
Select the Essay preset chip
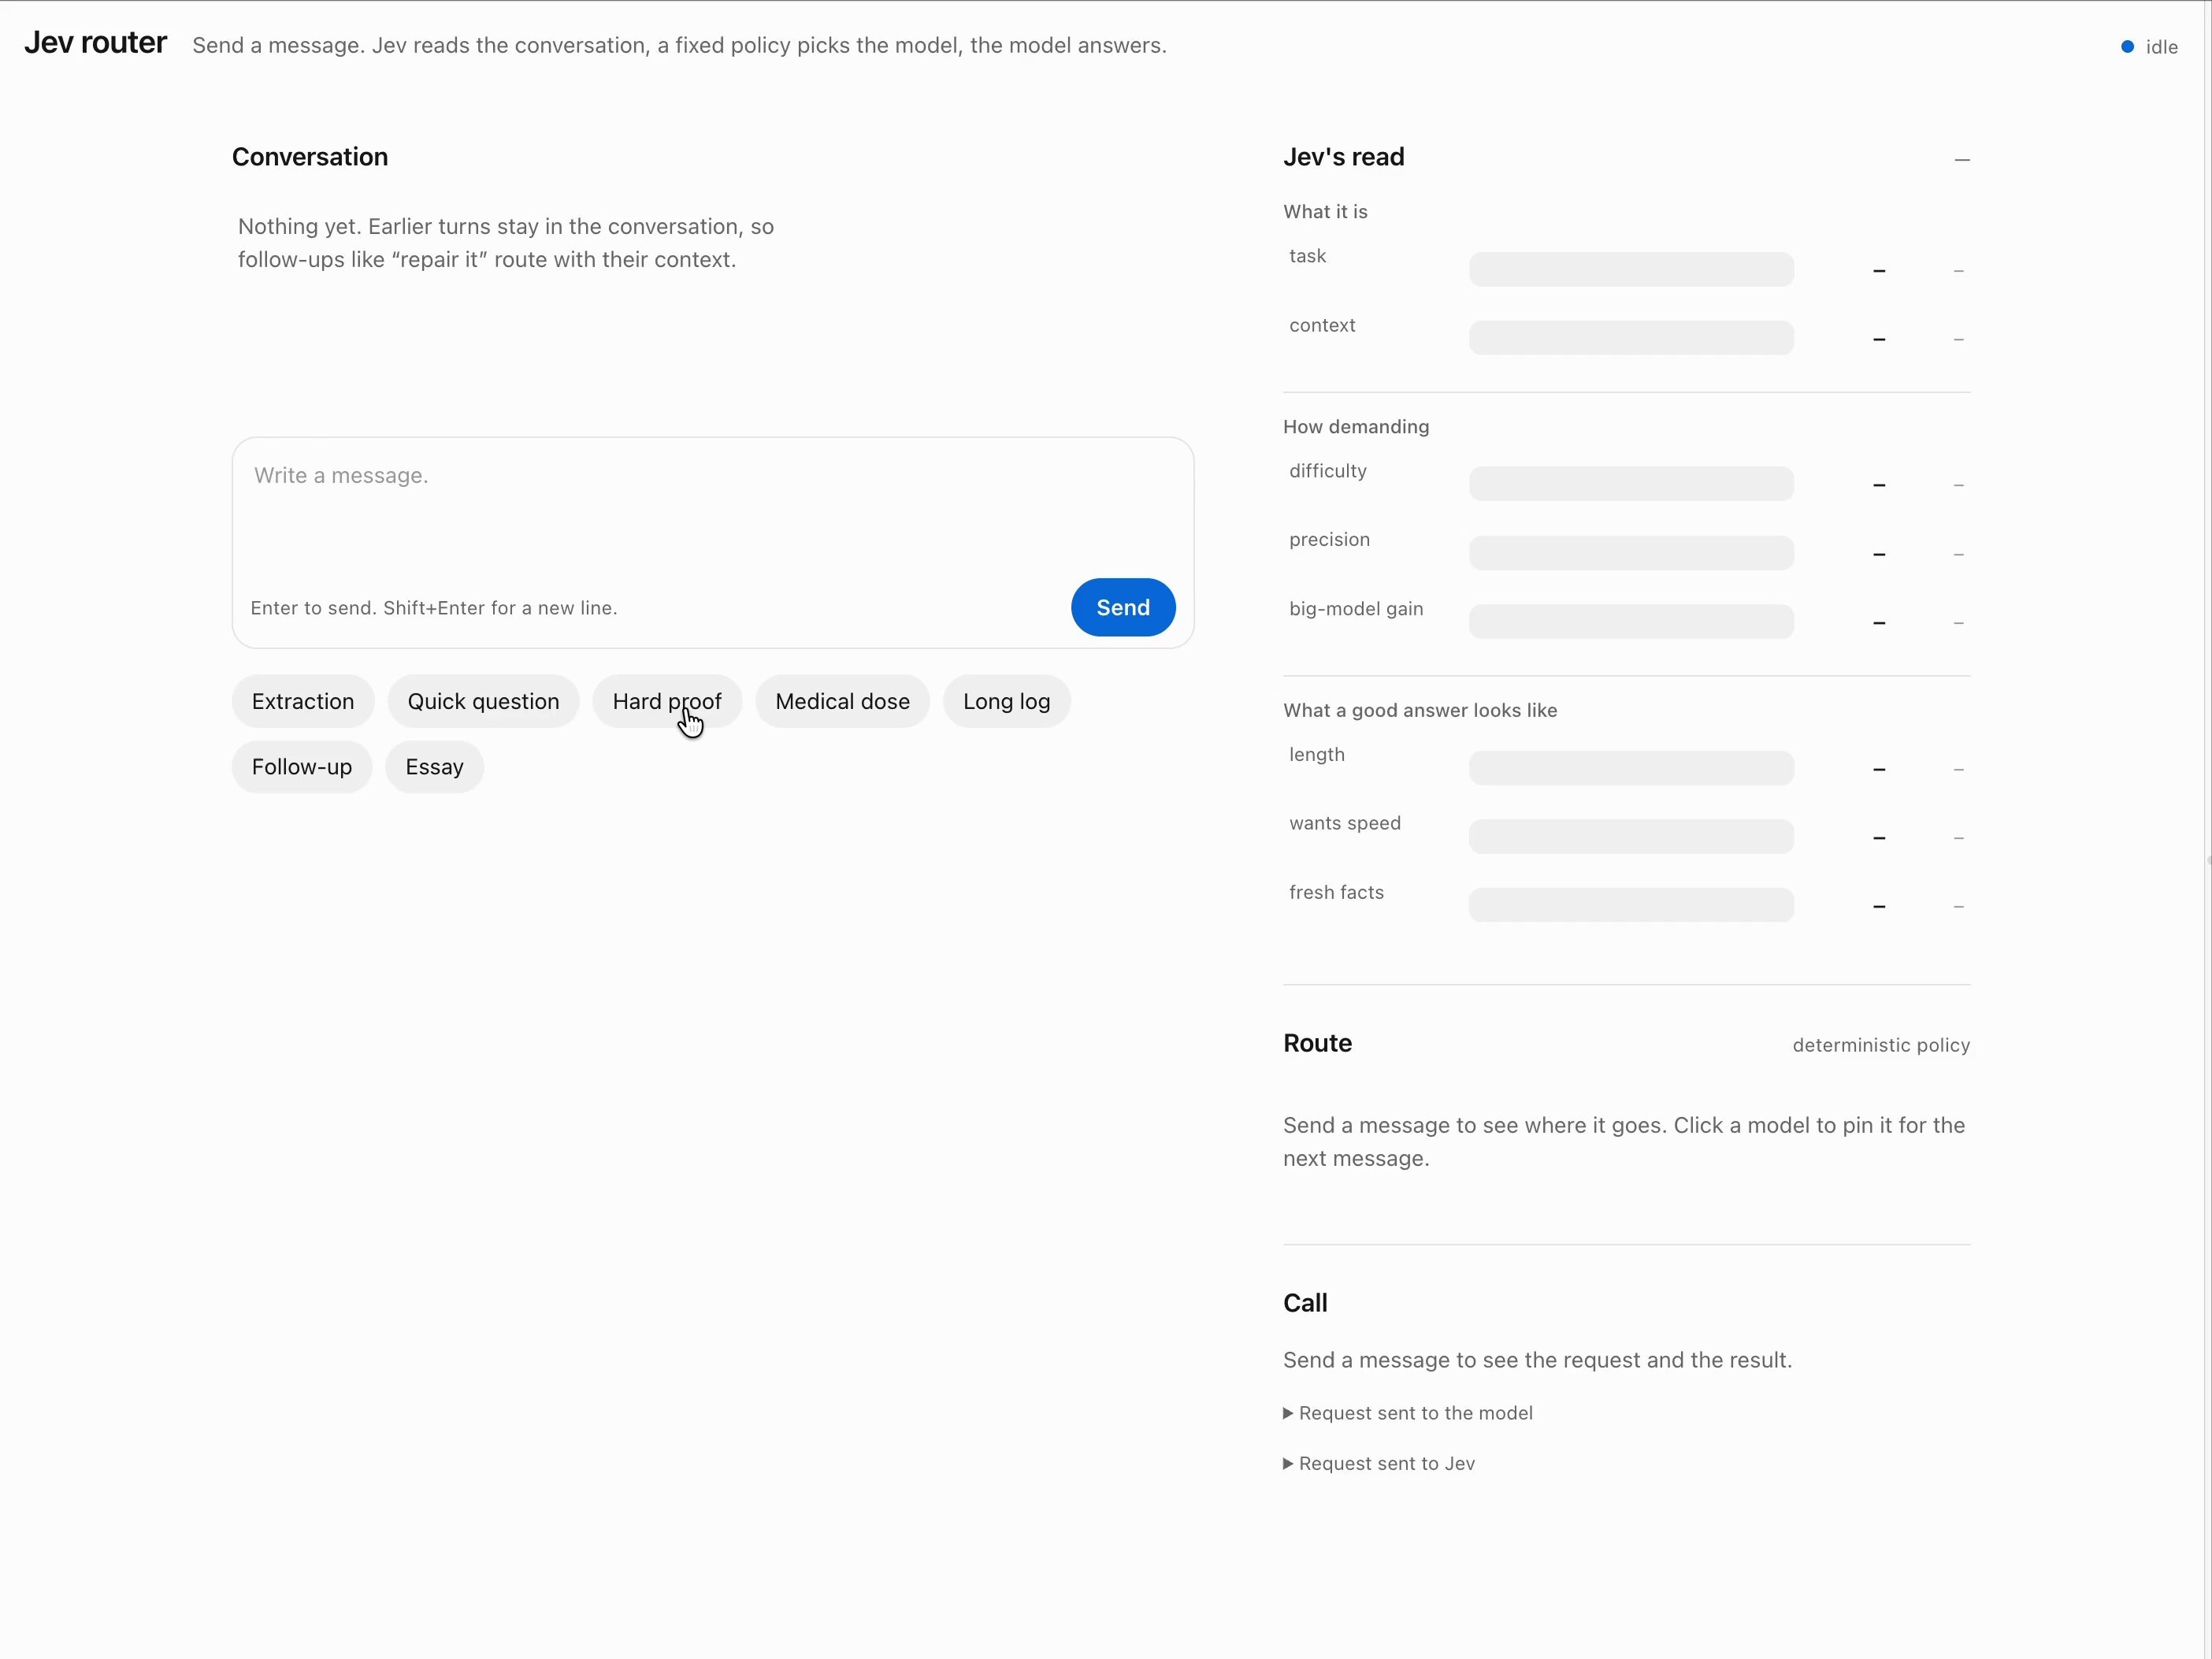(434, 767)
